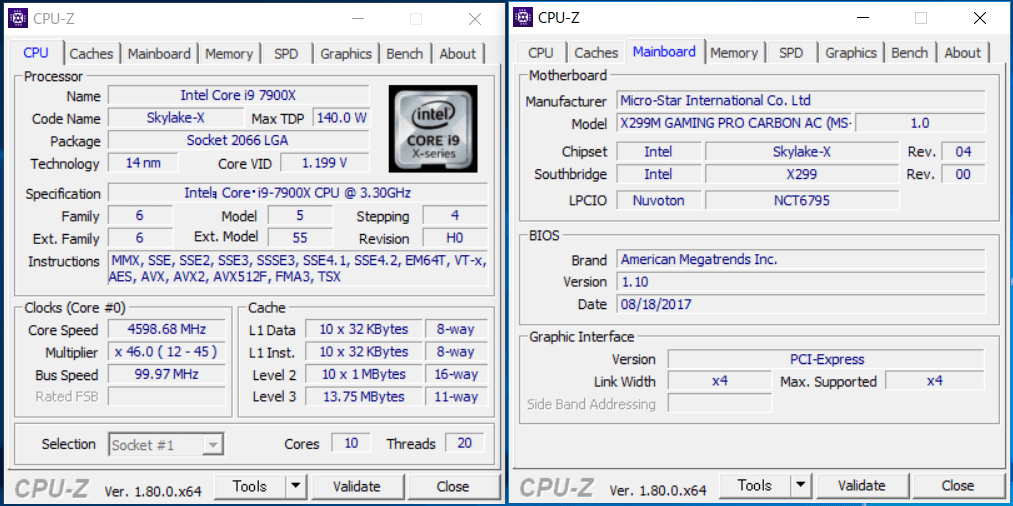Close right CPU-Z window via title bar X
Viewport: 1013px width, 506px height.
(980, 18)
